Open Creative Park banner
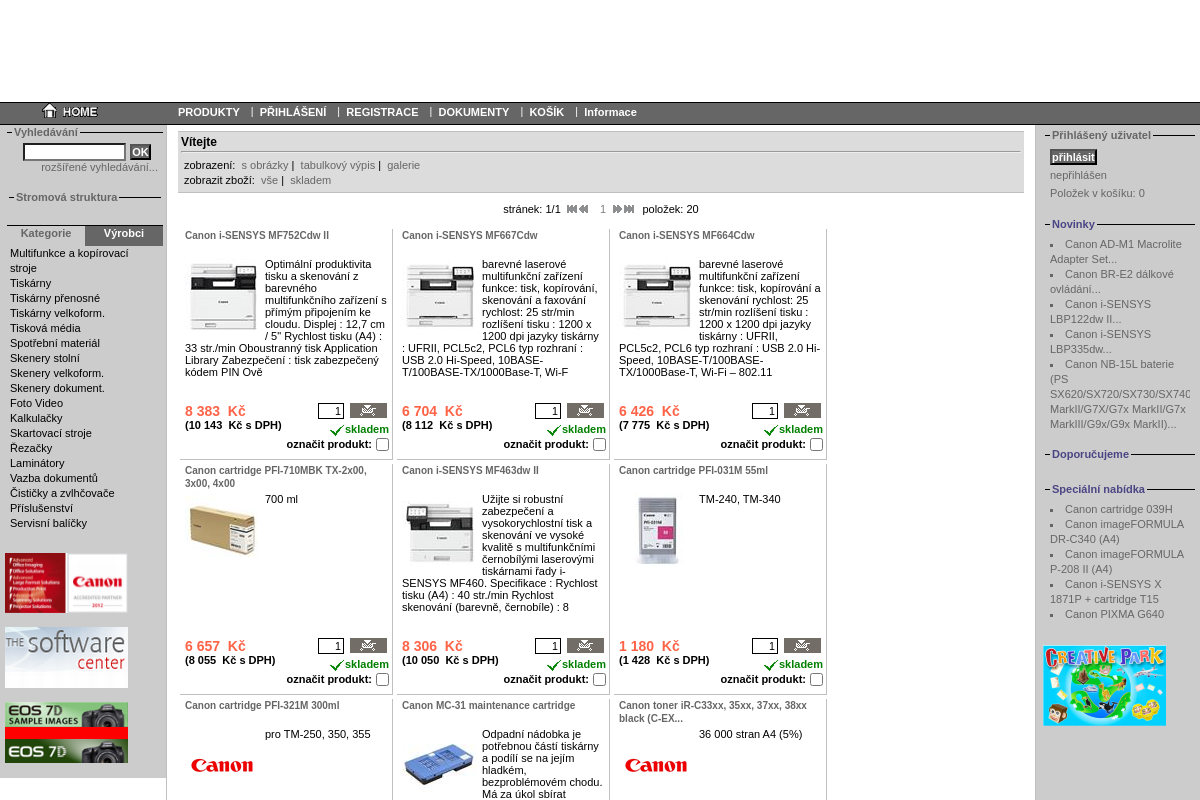This screenshot has width=1200, height=800. point(1105,685)
